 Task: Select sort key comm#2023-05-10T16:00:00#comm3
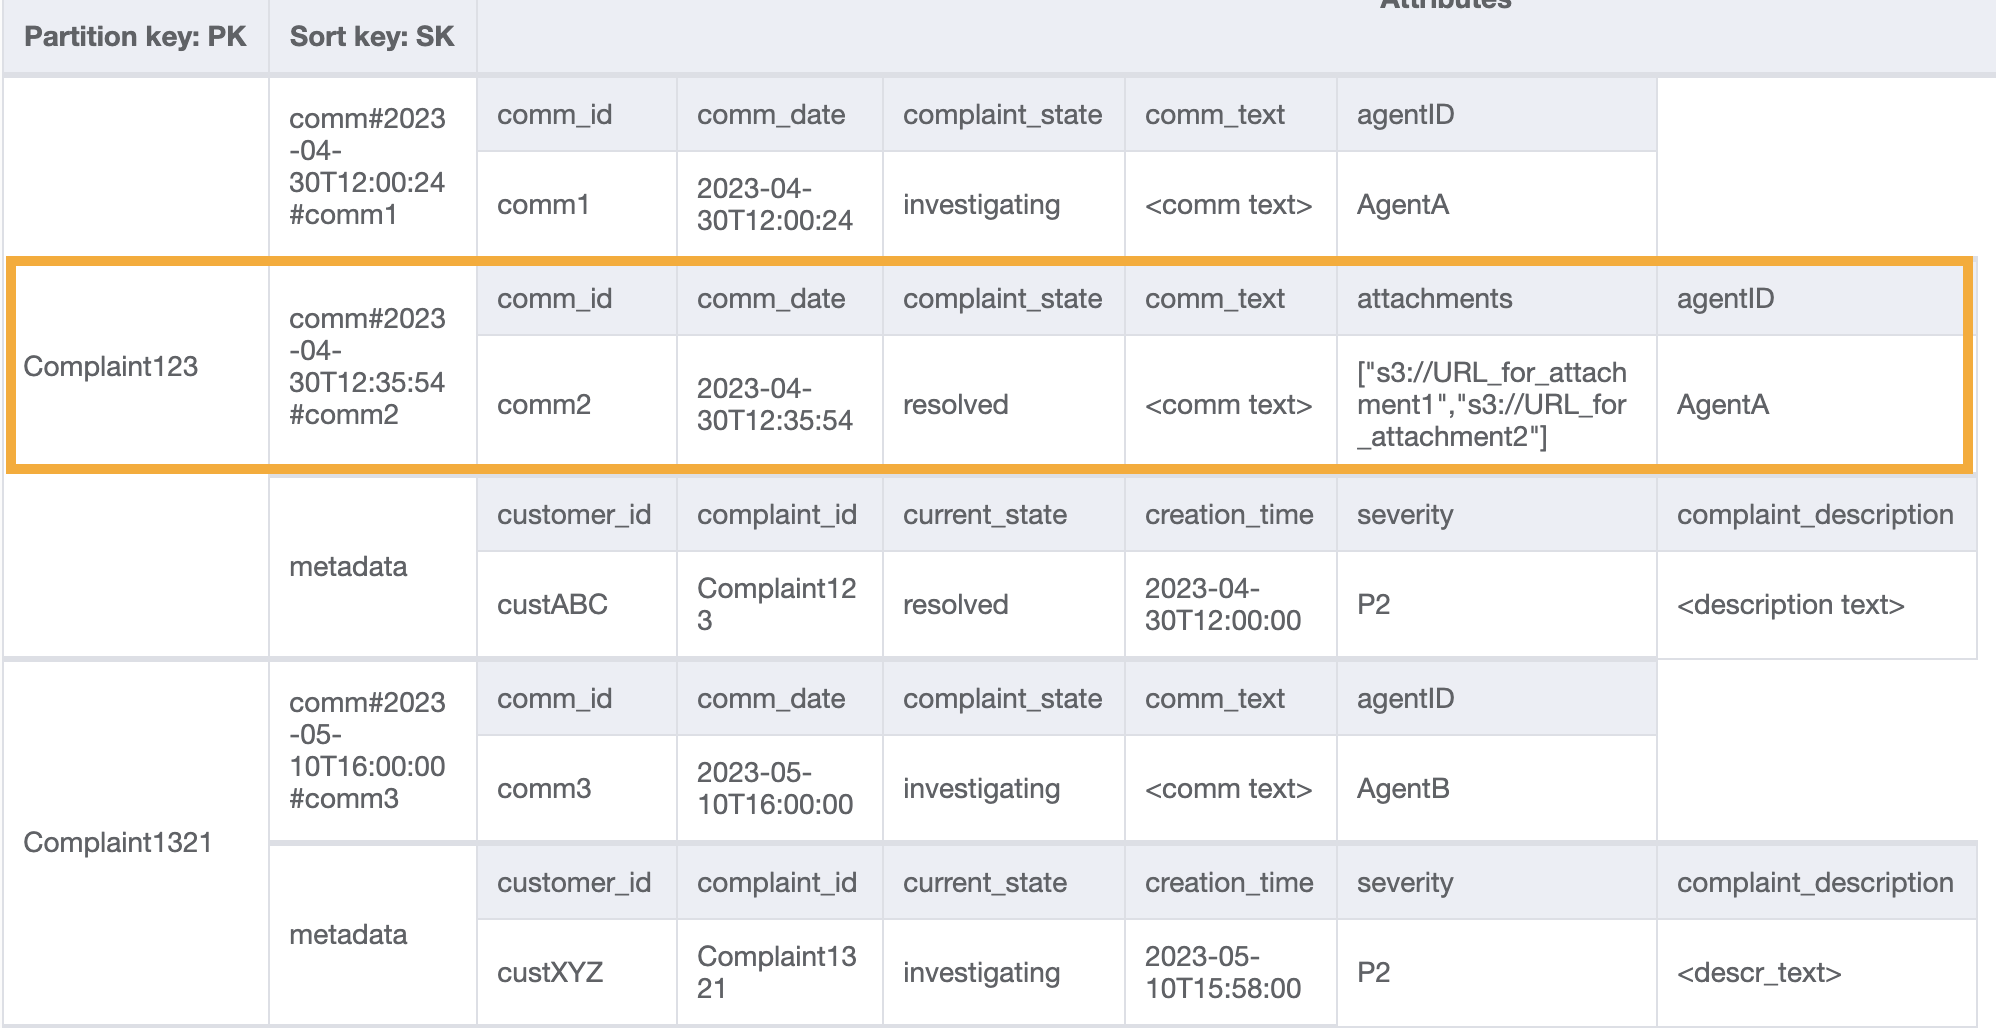pos(367,751)
